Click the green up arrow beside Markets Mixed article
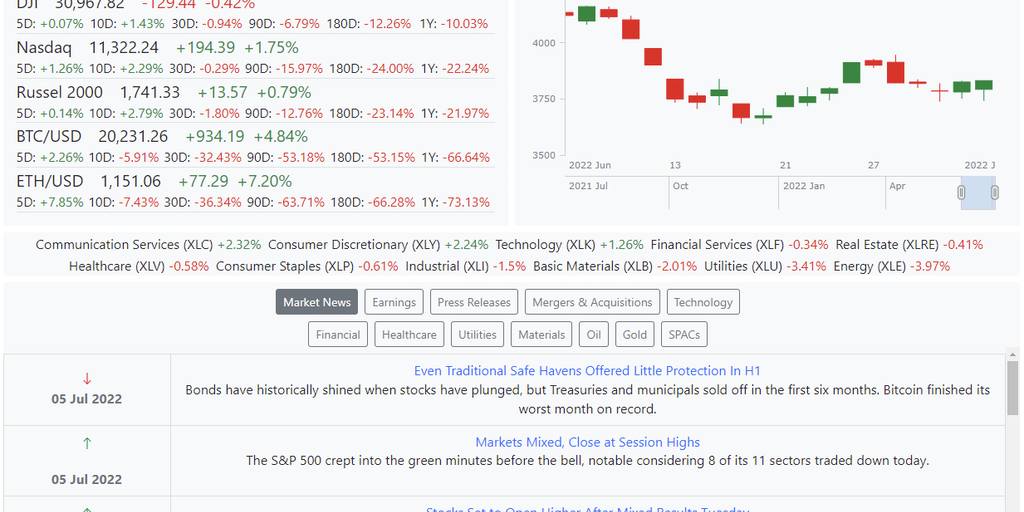The image size is (1024, 512). 87,442
